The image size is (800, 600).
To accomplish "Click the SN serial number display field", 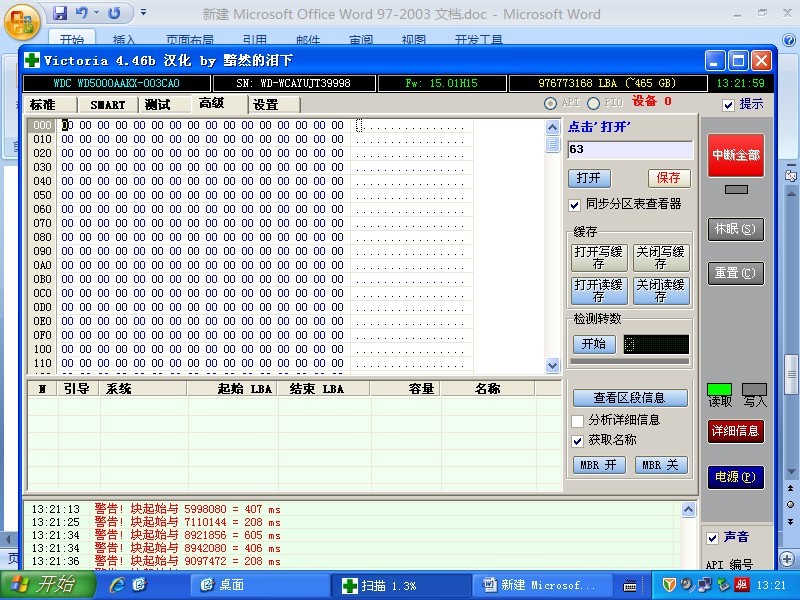I will point(294,83).
